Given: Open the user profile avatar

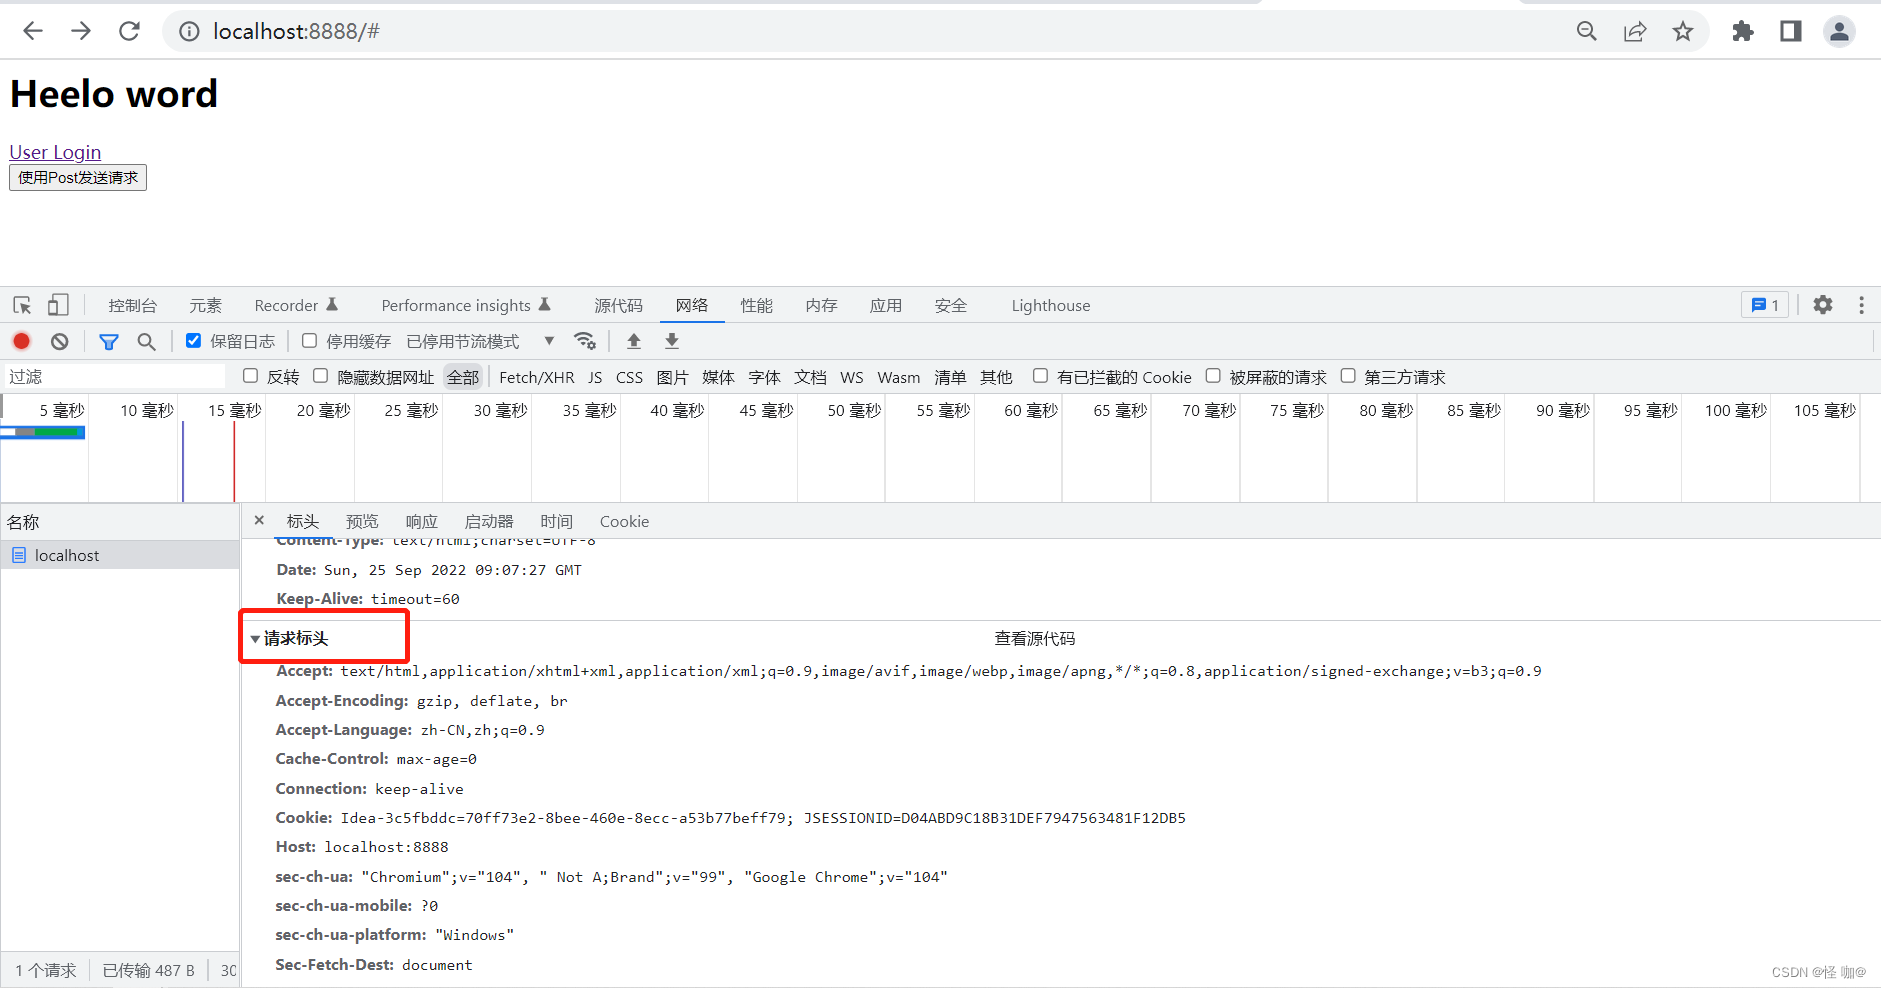Looking at the screenshot, I should pyautogui.click(x=1839, y=31).
